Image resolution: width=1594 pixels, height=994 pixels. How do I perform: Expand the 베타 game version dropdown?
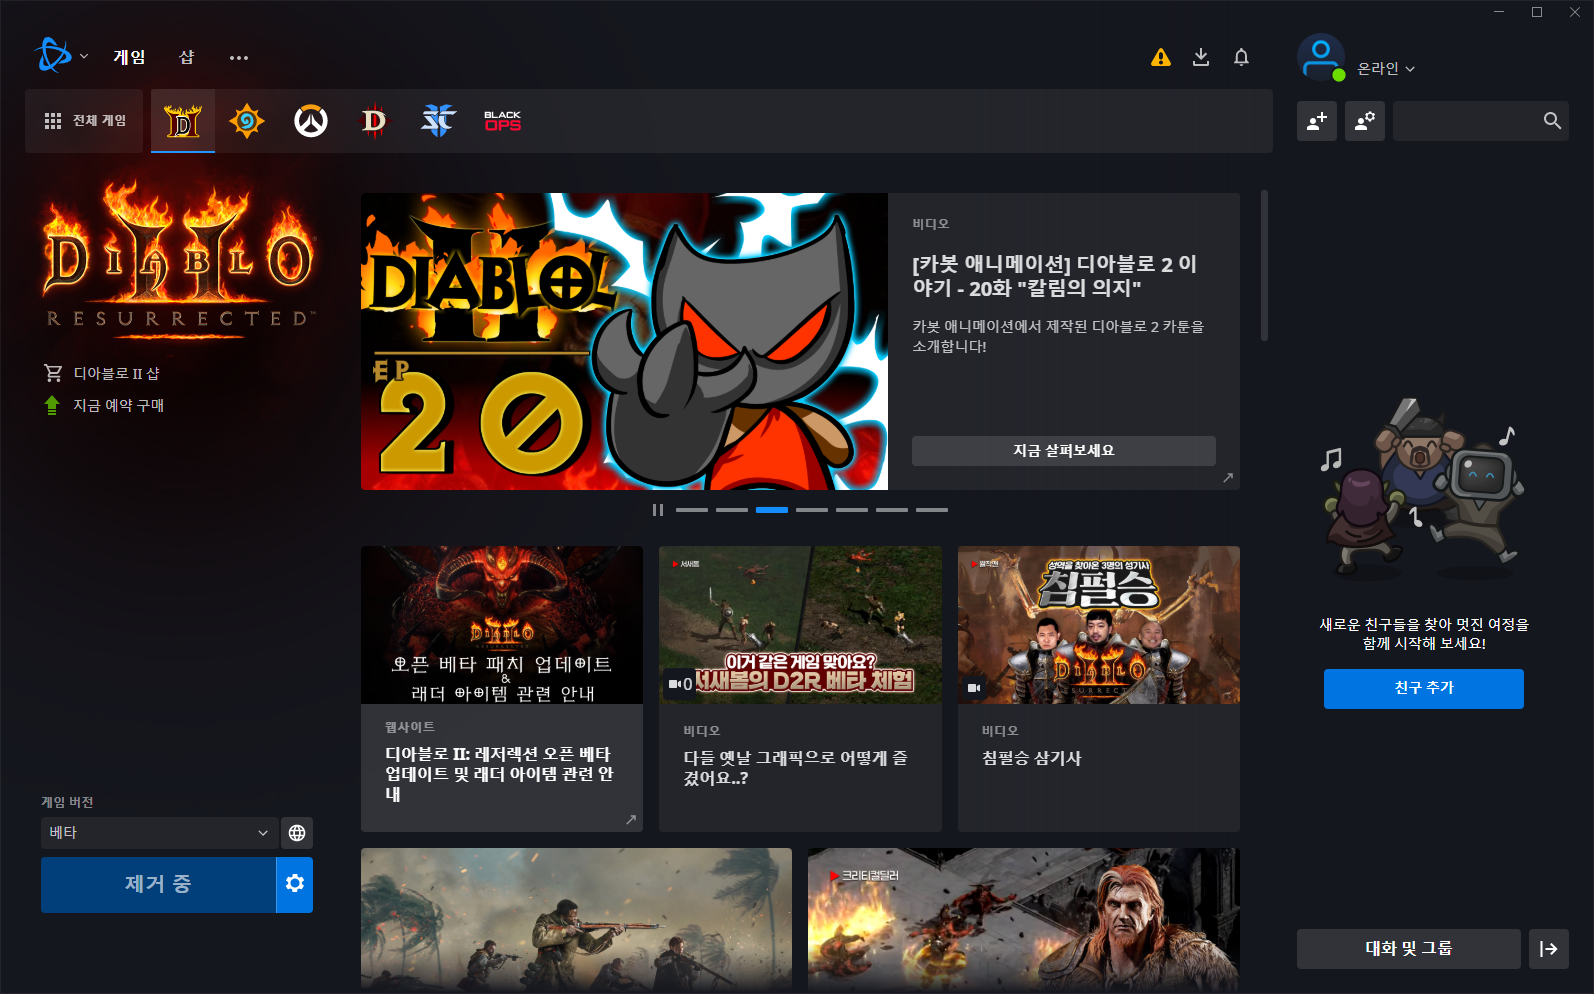click(159, 833)
